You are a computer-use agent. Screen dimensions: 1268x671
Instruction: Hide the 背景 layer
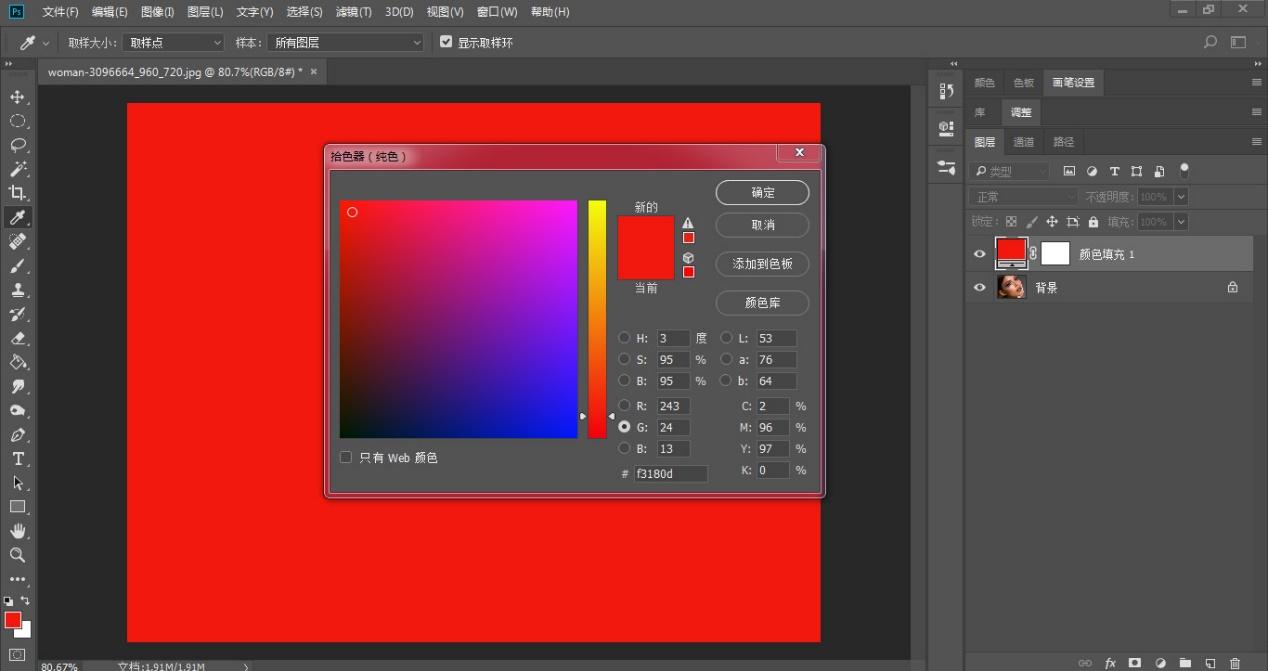click(980, 287)
